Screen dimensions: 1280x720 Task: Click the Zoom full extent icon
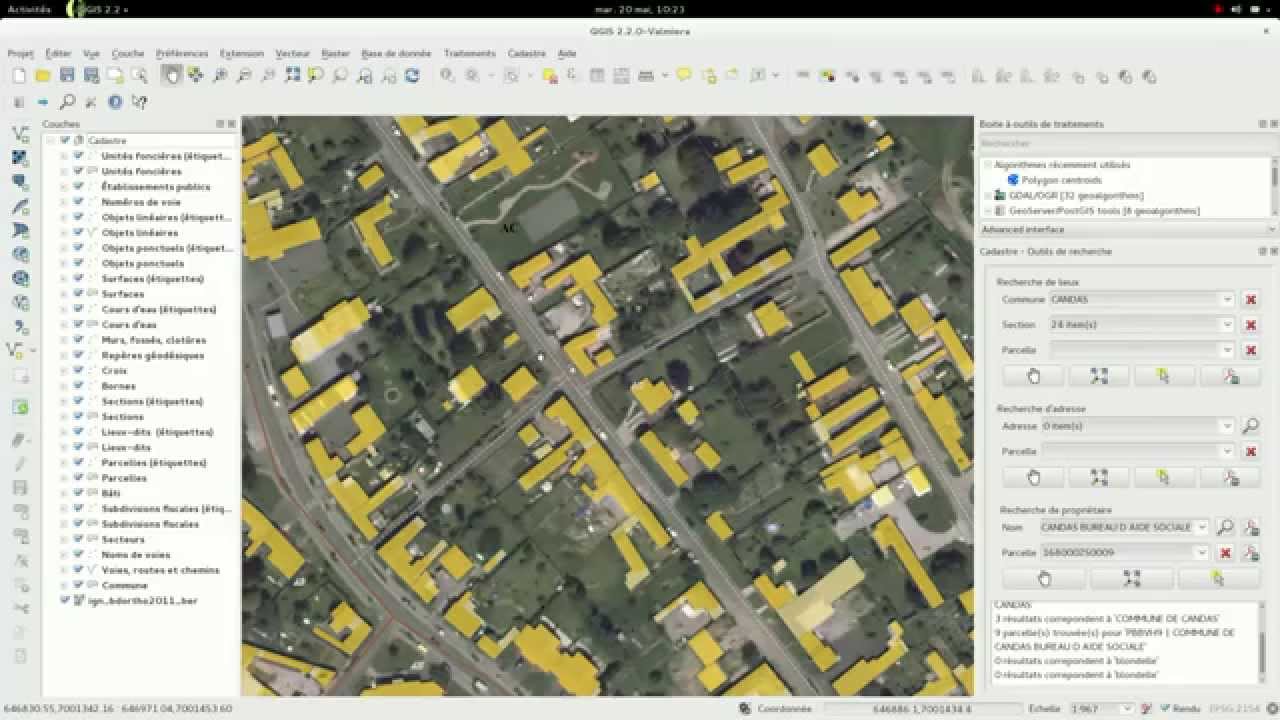292,76
